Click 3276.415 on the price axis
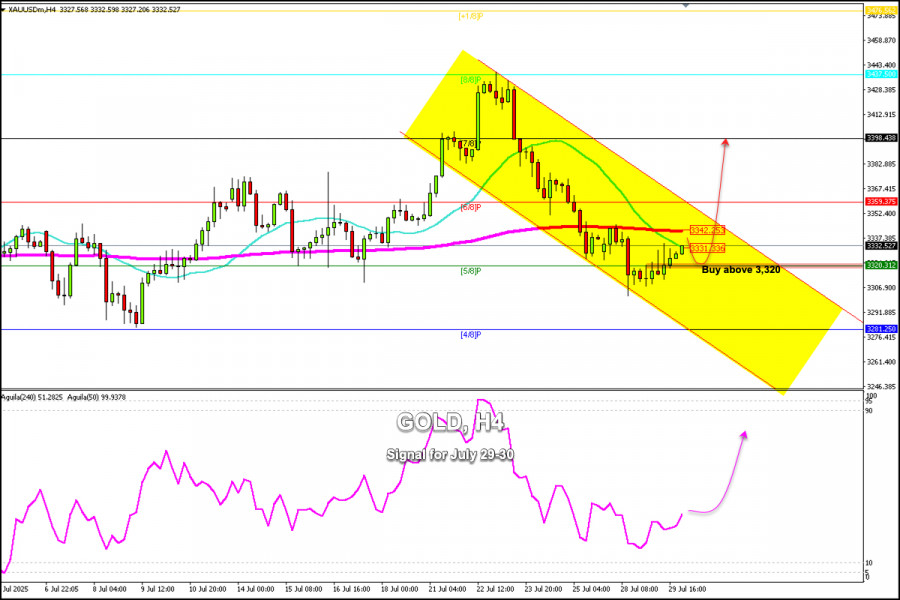Screen dimensions: 900x600 881,337
